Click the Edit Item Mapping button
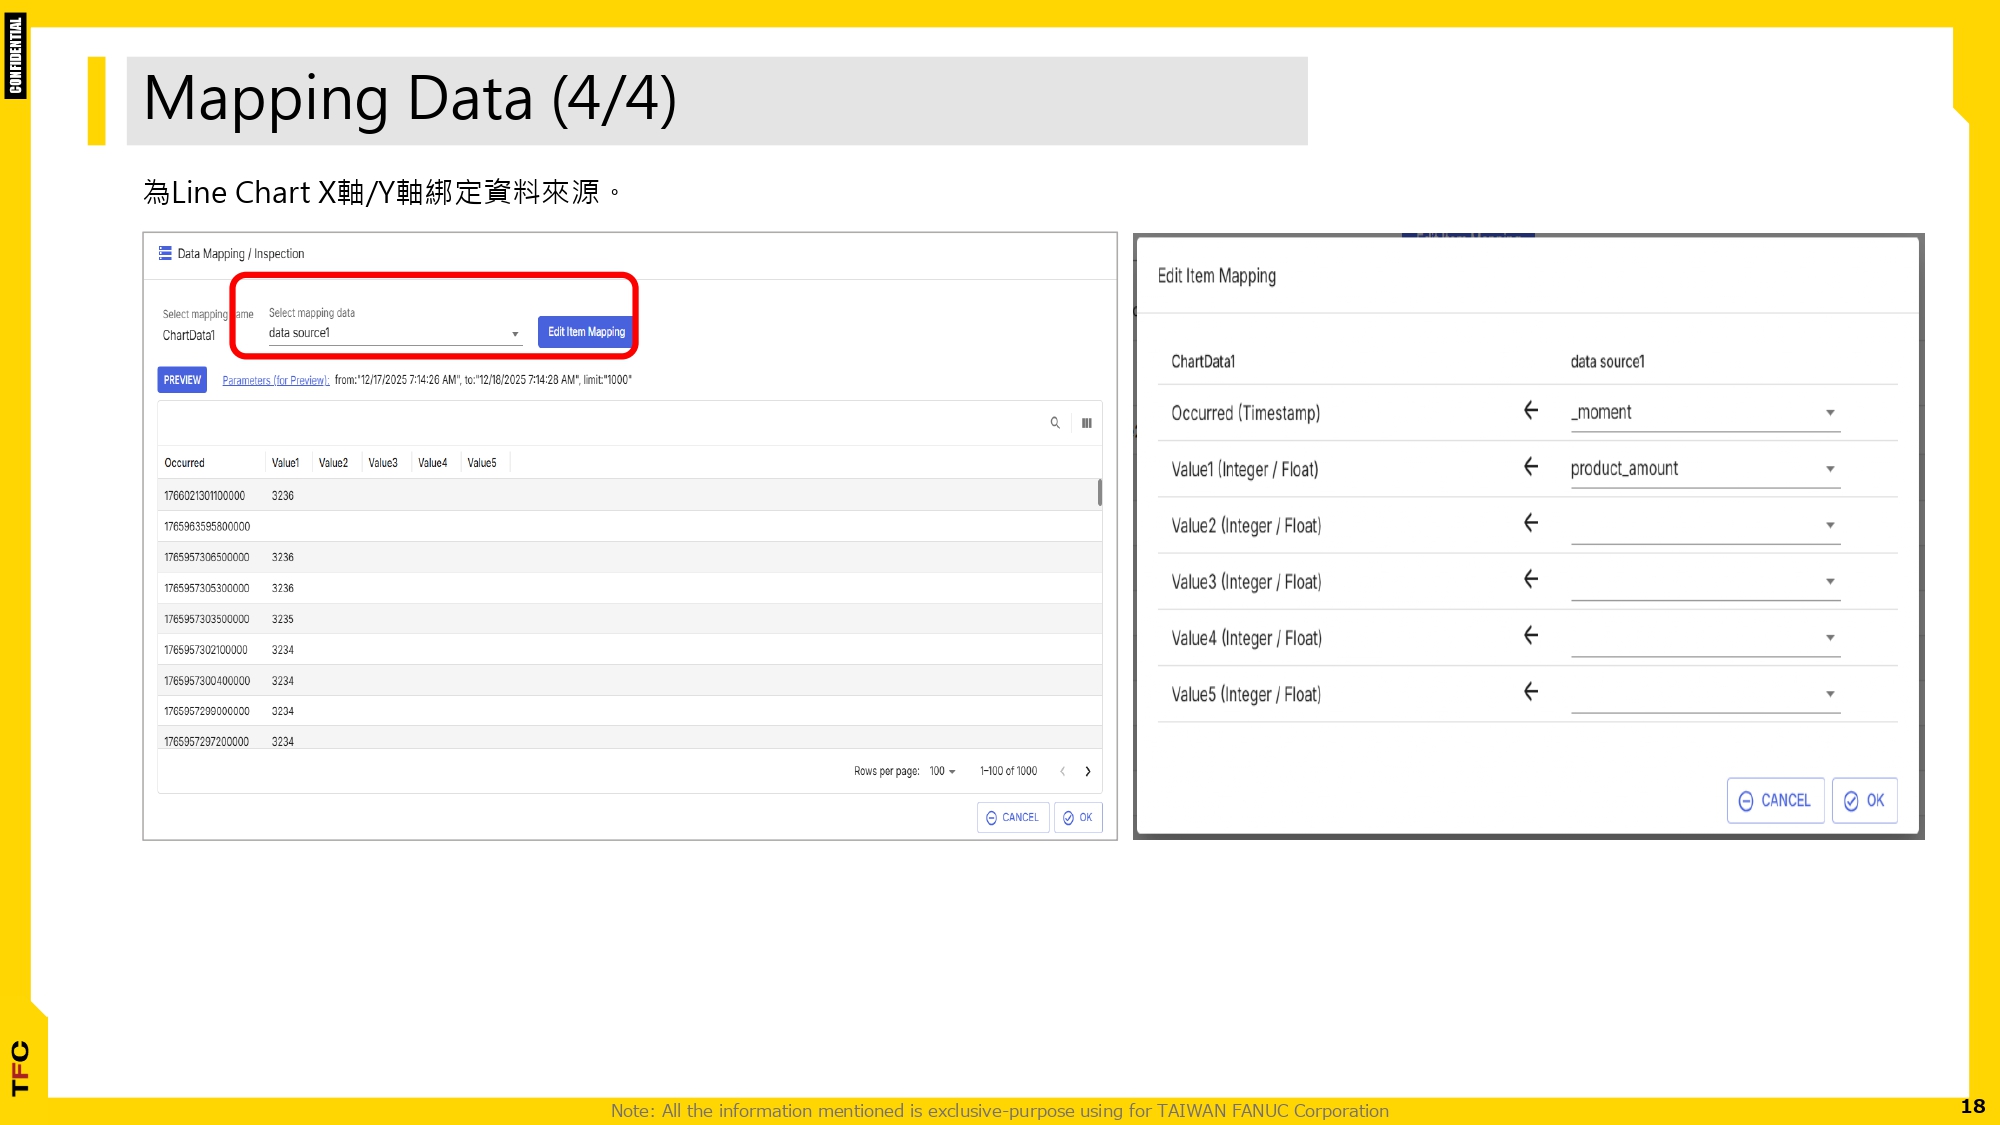This screenshot has height=1125, width=2000. click(586, 332)
